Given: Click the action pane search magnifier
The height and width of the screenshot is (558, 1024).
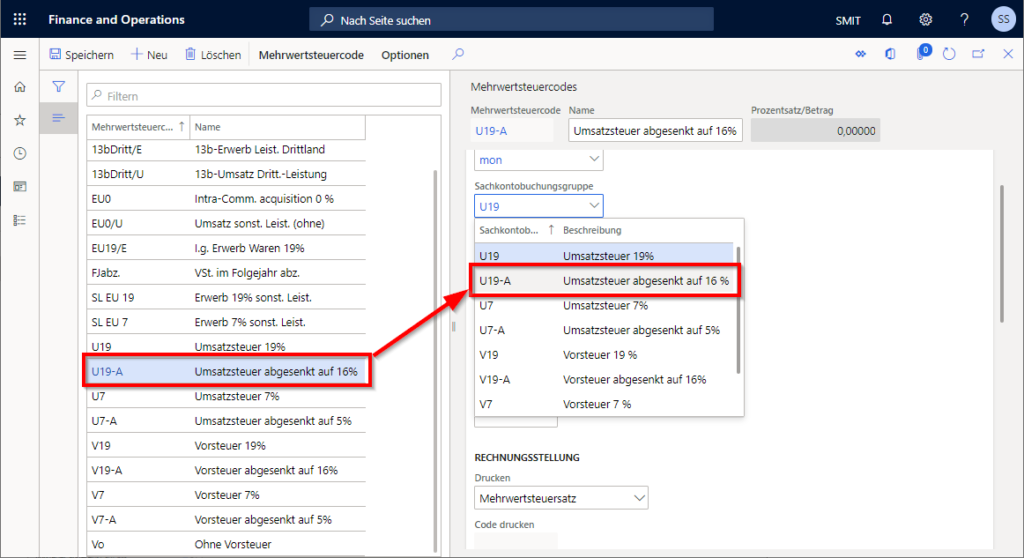Looking at the screenshot, I should click(458, 54).
